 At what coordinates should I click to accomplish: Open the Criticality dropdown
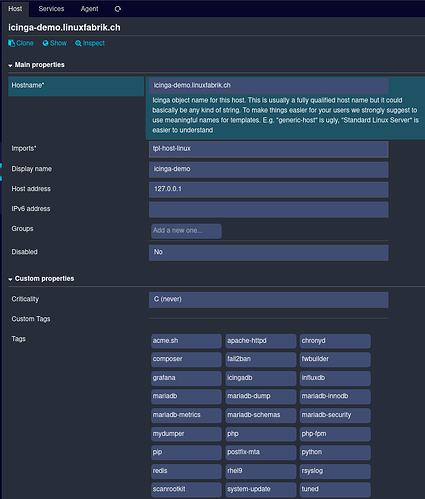pos(269,299)
